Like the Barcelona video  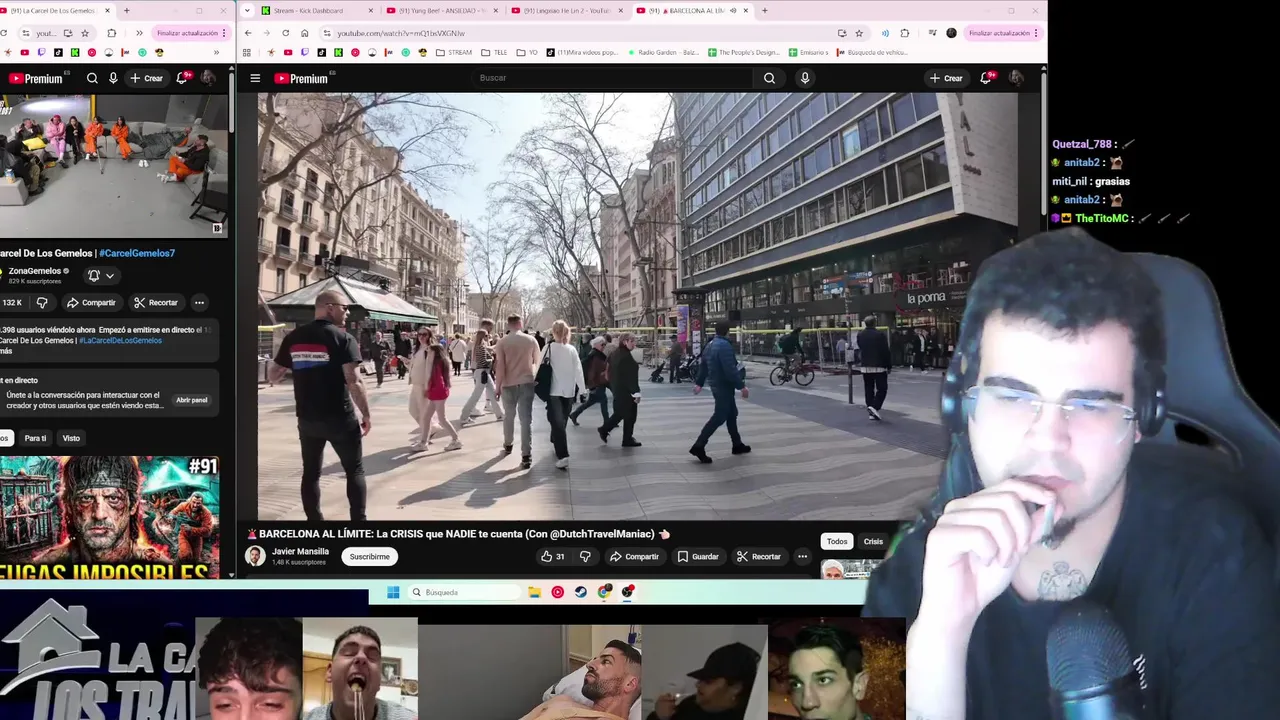click(x=553, y=557)
